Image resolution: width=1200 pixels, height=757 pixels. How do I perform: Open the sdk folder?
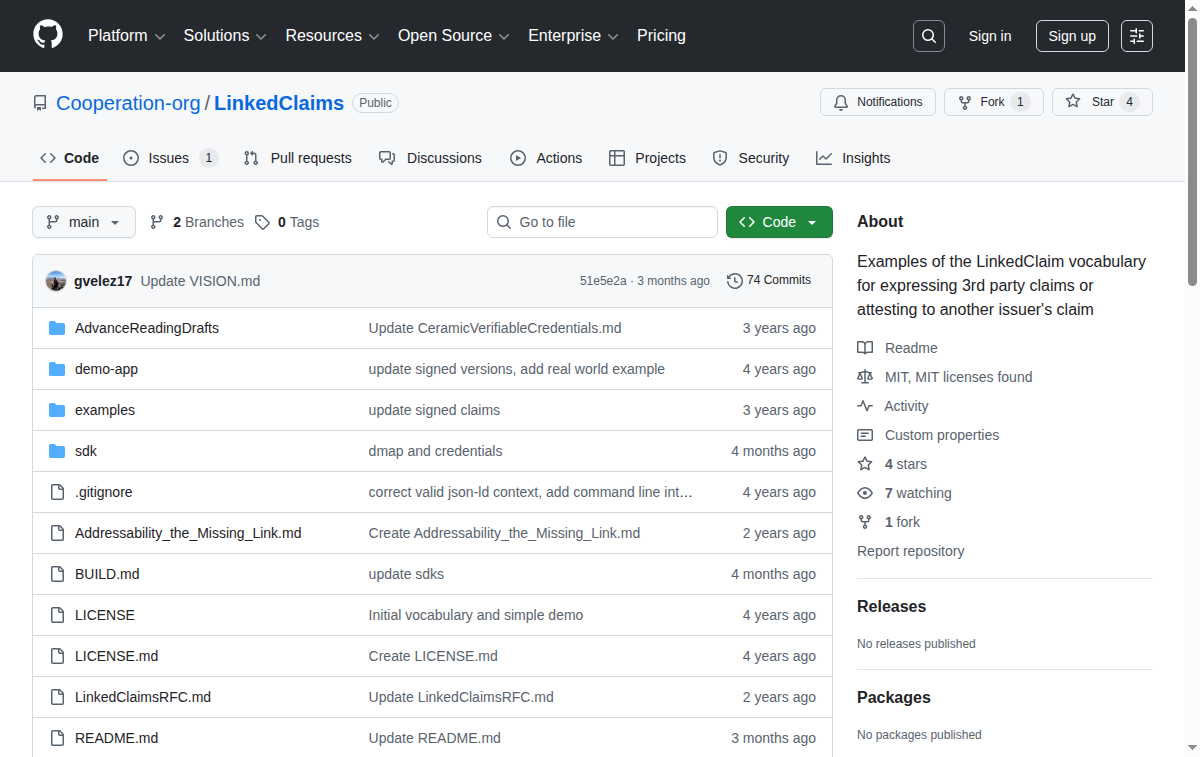coord(85,450)
